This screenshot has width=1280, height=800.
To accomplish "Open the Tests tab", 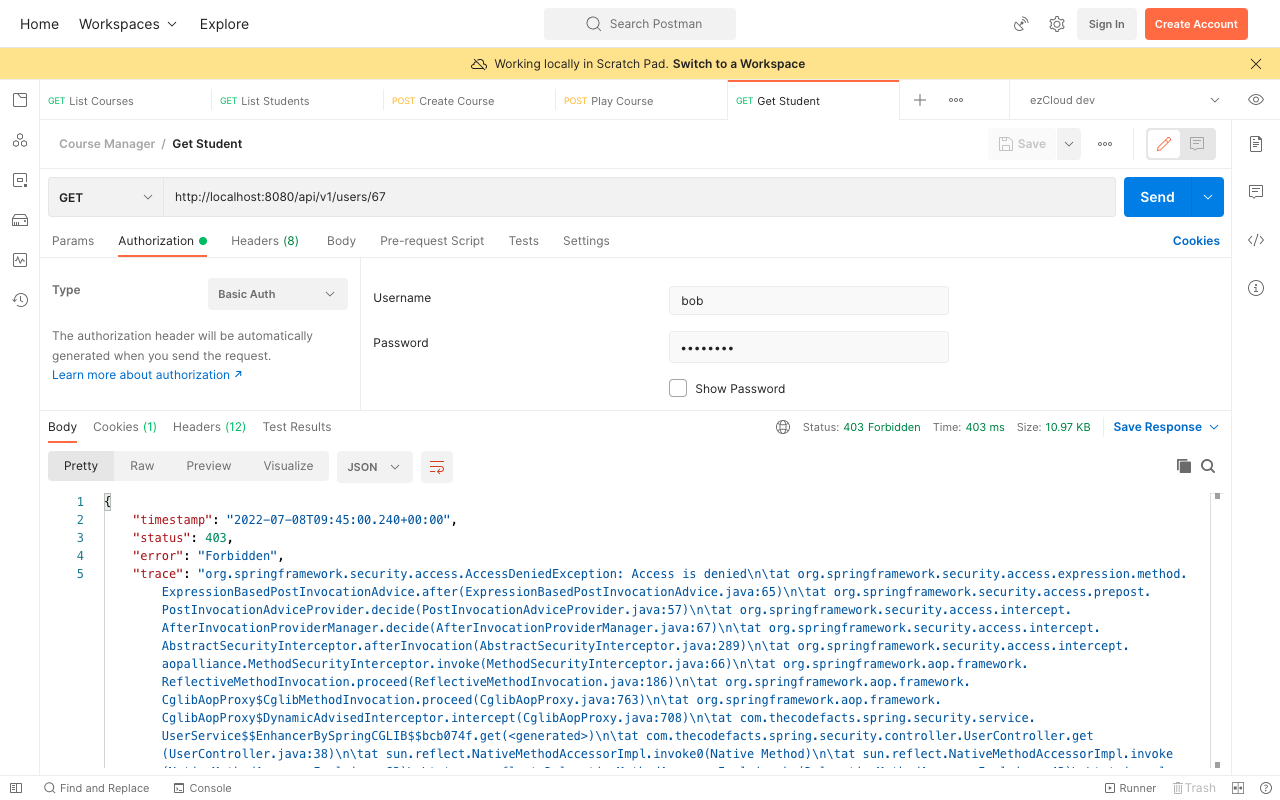I will [x=523, y=241].
